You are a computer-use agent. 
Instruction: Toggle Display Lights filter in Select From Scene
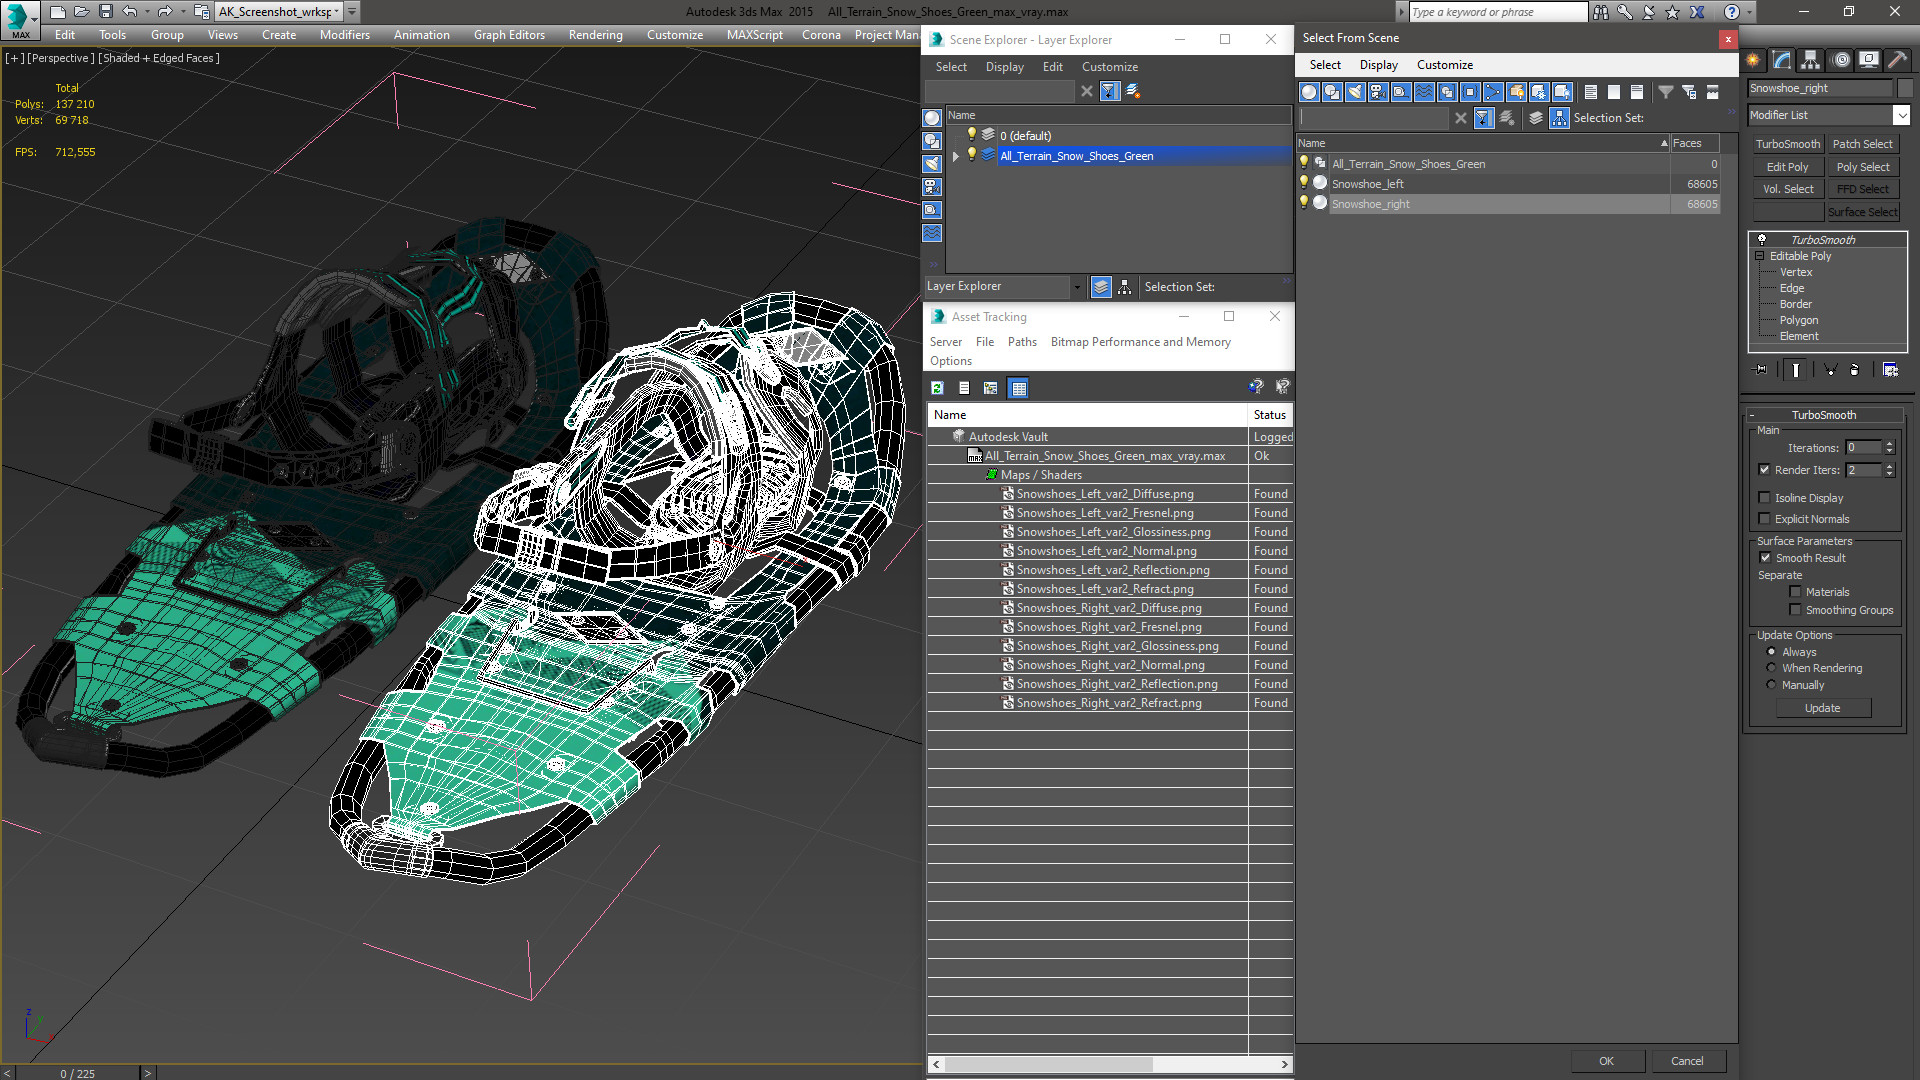click(x=1355, y=92)
